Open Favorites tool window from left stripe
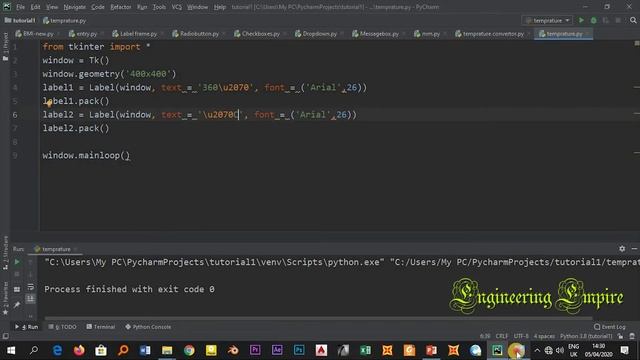 pos(5,298)
